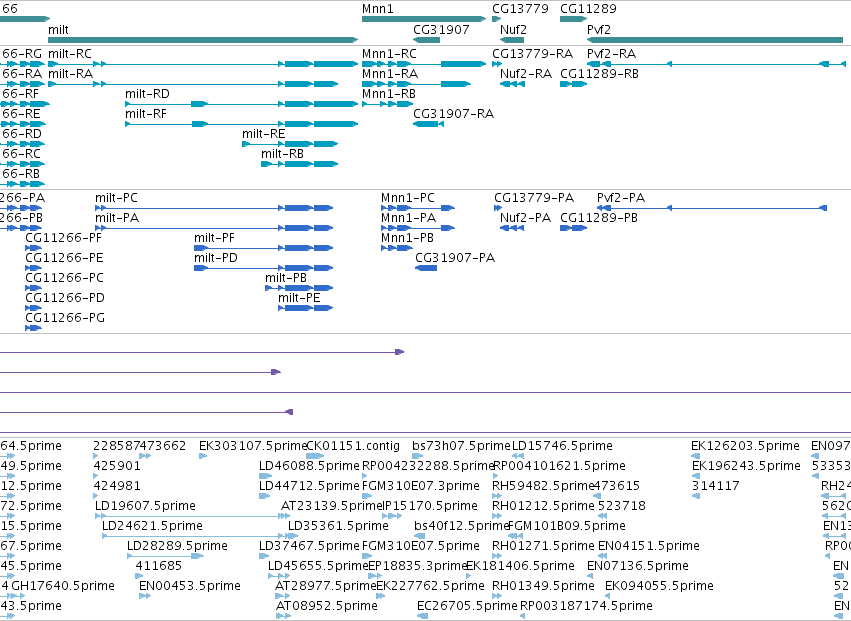Open EST EC26705.5prime
This screenshot has height=621, width=851.
pos(467,607)
